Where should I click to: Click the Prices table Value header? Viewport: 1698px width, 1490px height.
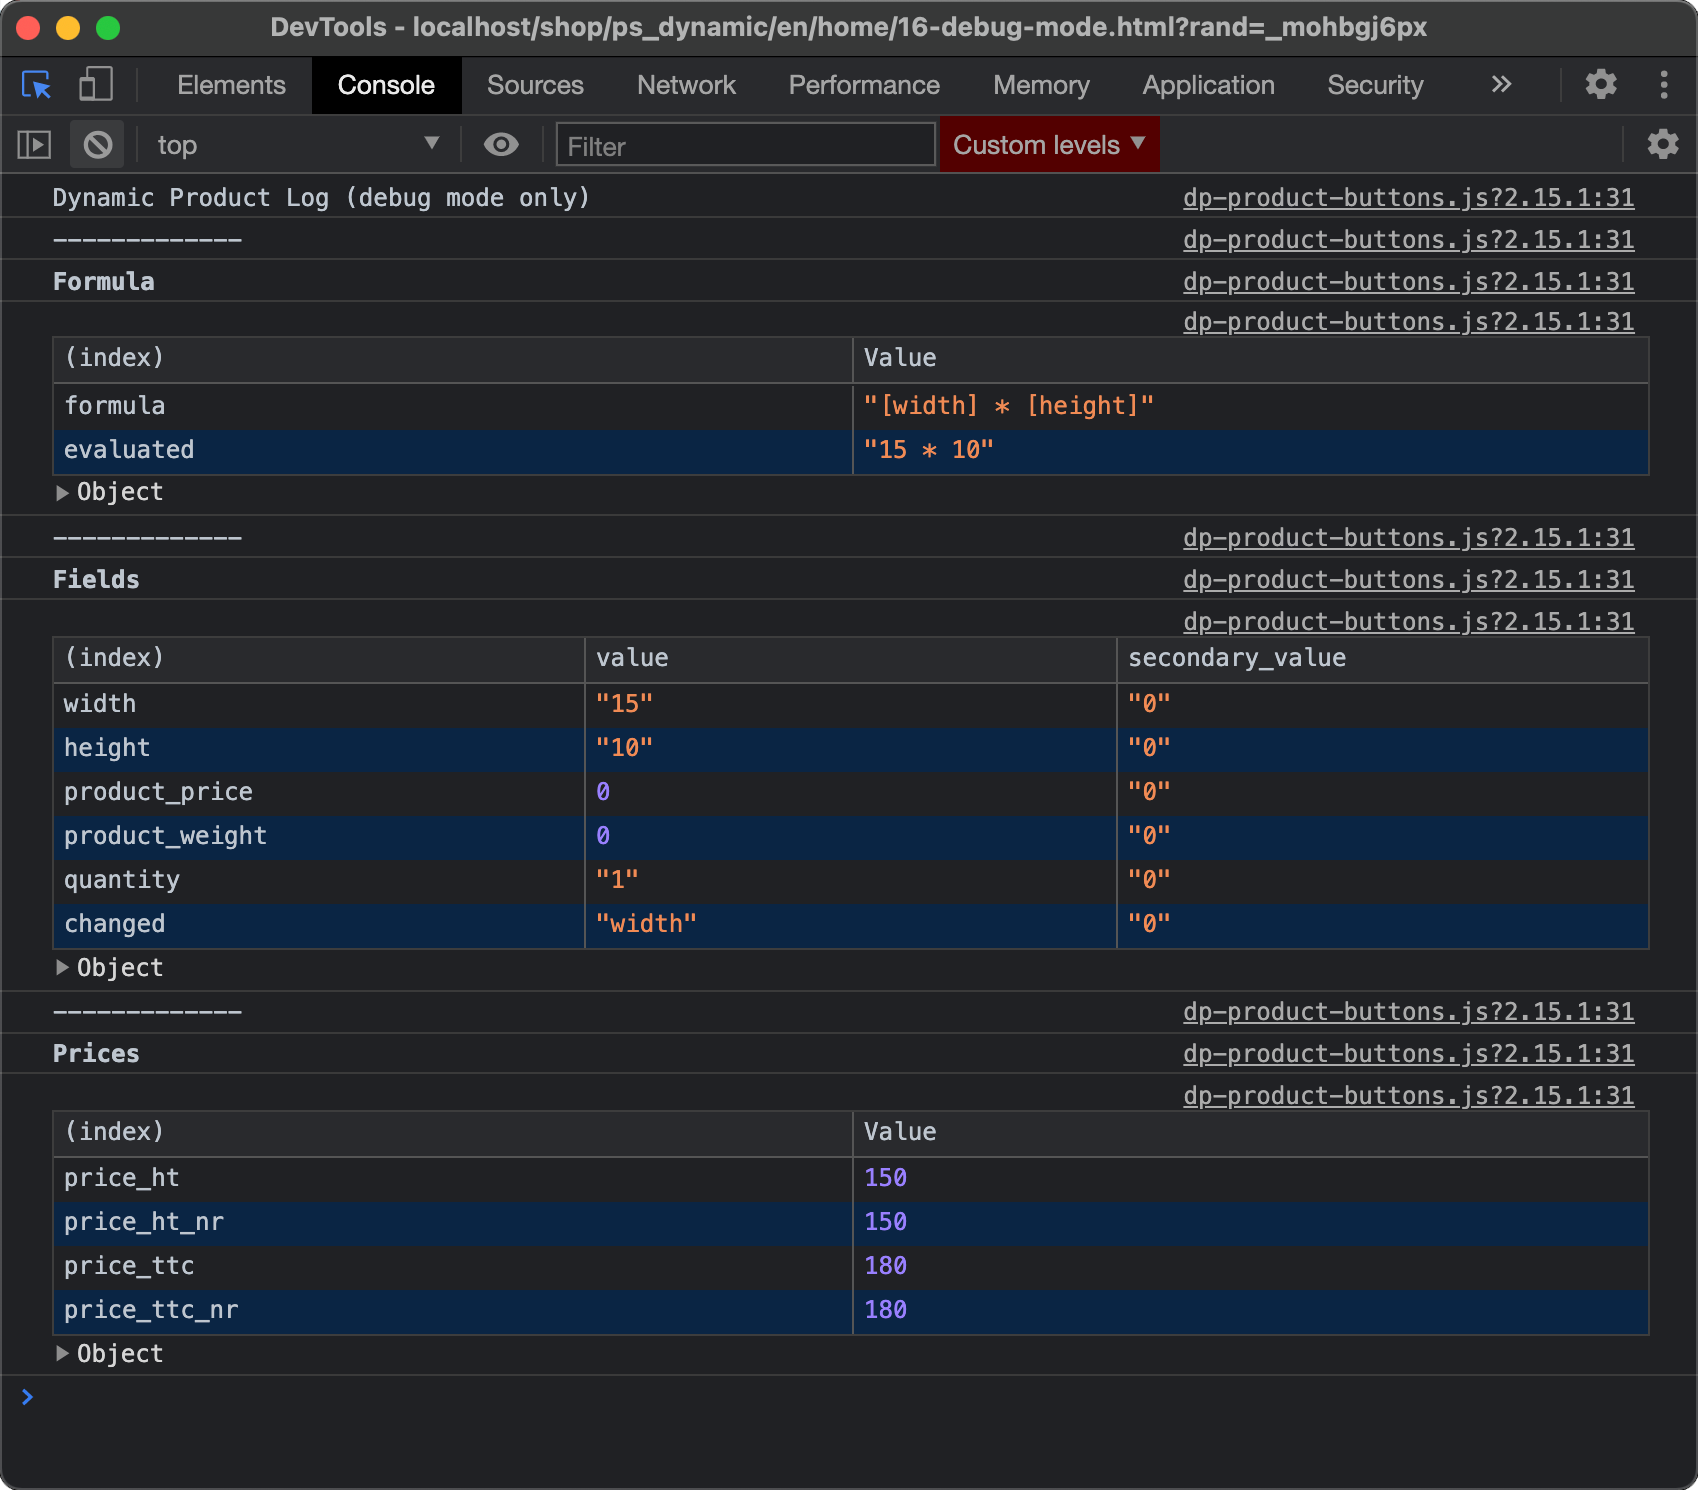coord(1250,1133)
